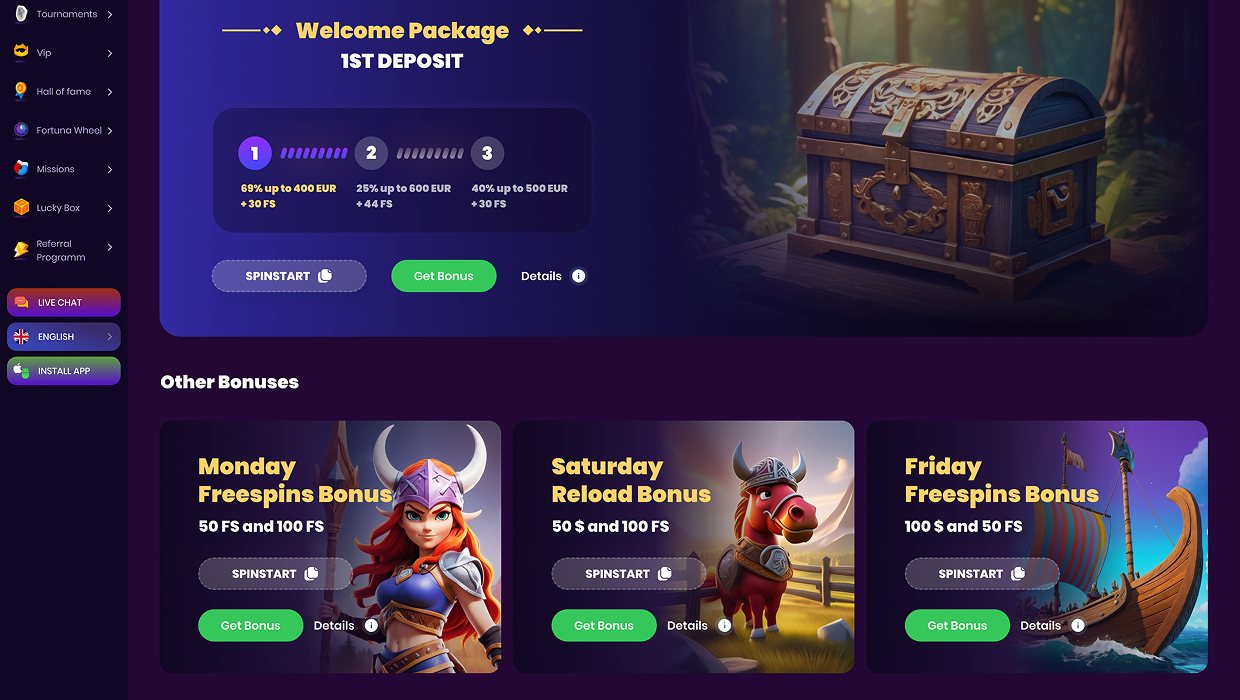
Task: Select deposit step 2 in Welcome Package
Action: point(371,153)
